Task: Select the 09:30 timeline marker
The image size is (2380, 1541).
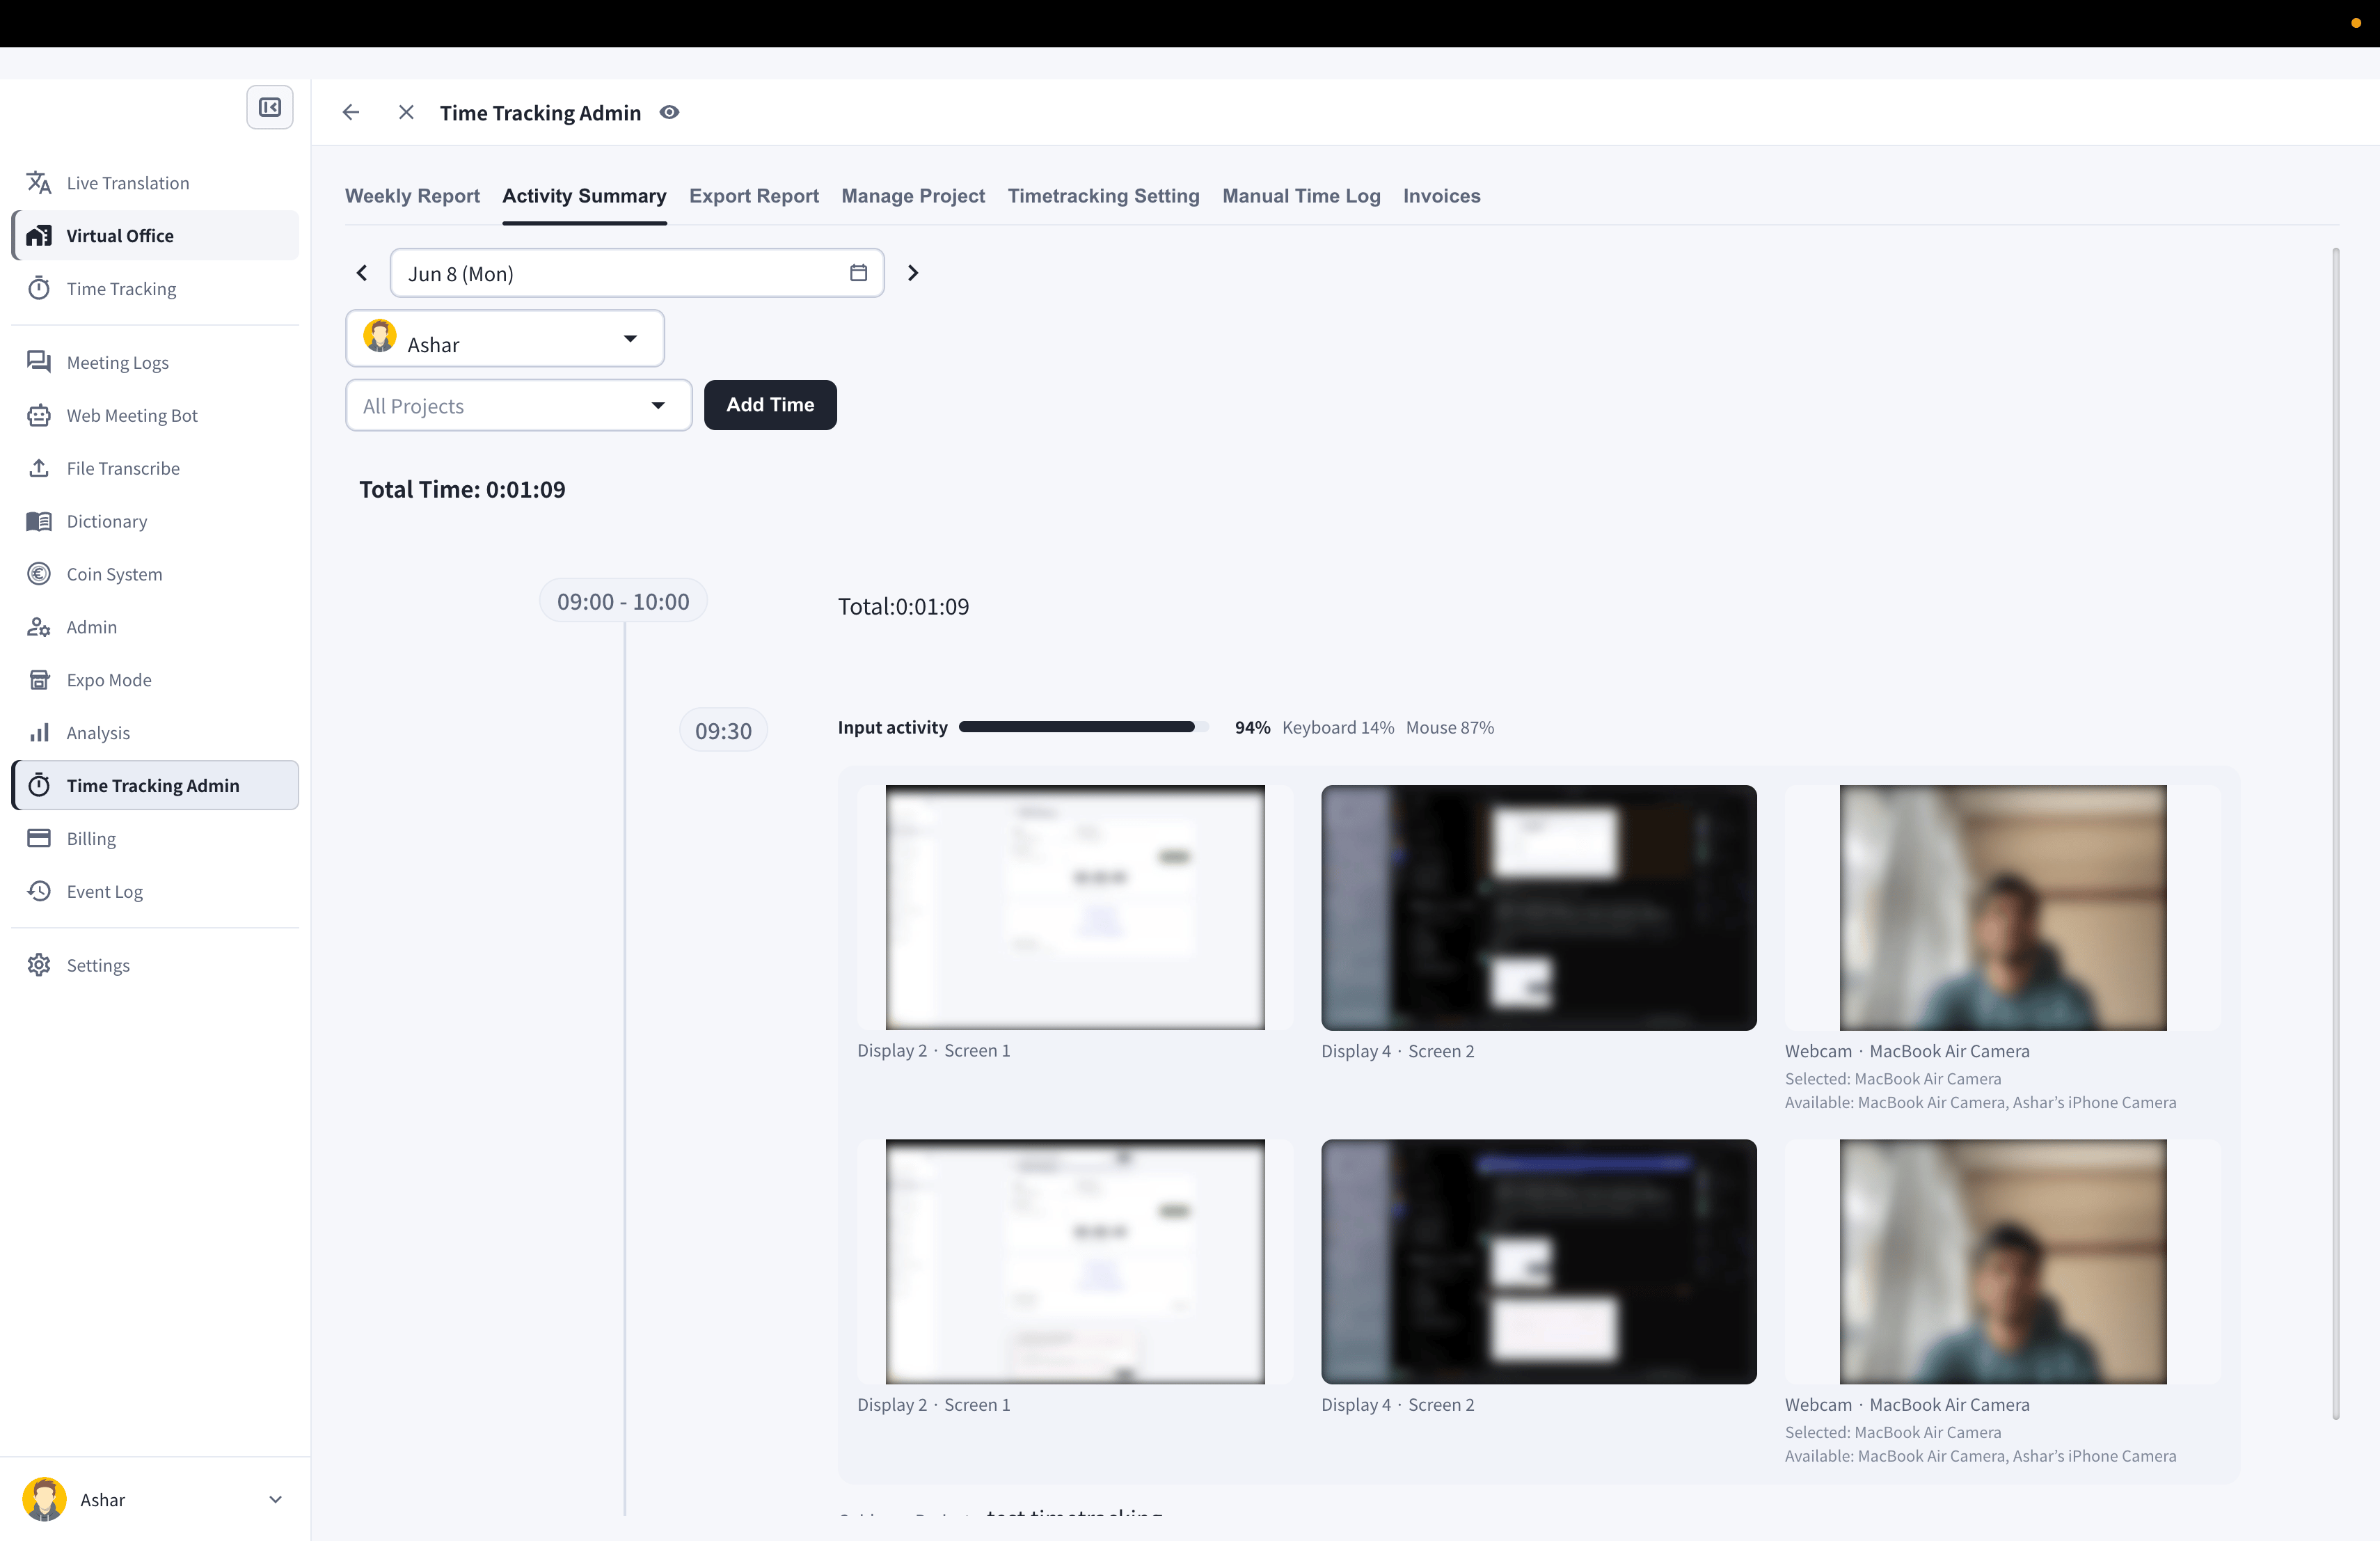Action: click(x=723, y=731)
